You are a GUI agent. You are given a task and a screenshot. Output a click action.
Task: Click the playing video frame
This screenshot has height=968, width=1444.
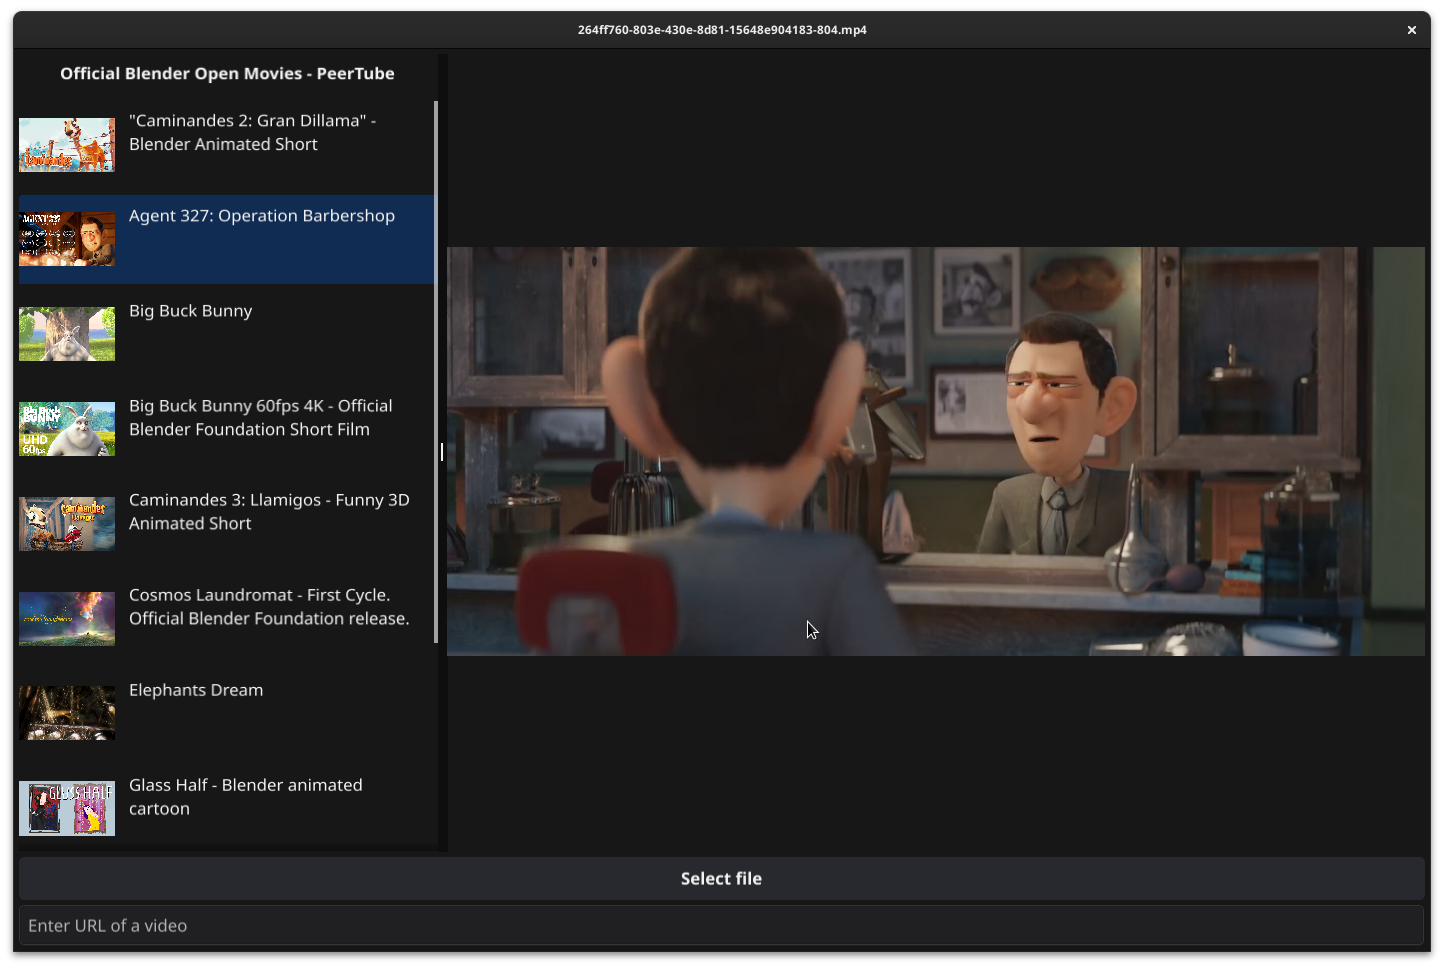point(936,451)
